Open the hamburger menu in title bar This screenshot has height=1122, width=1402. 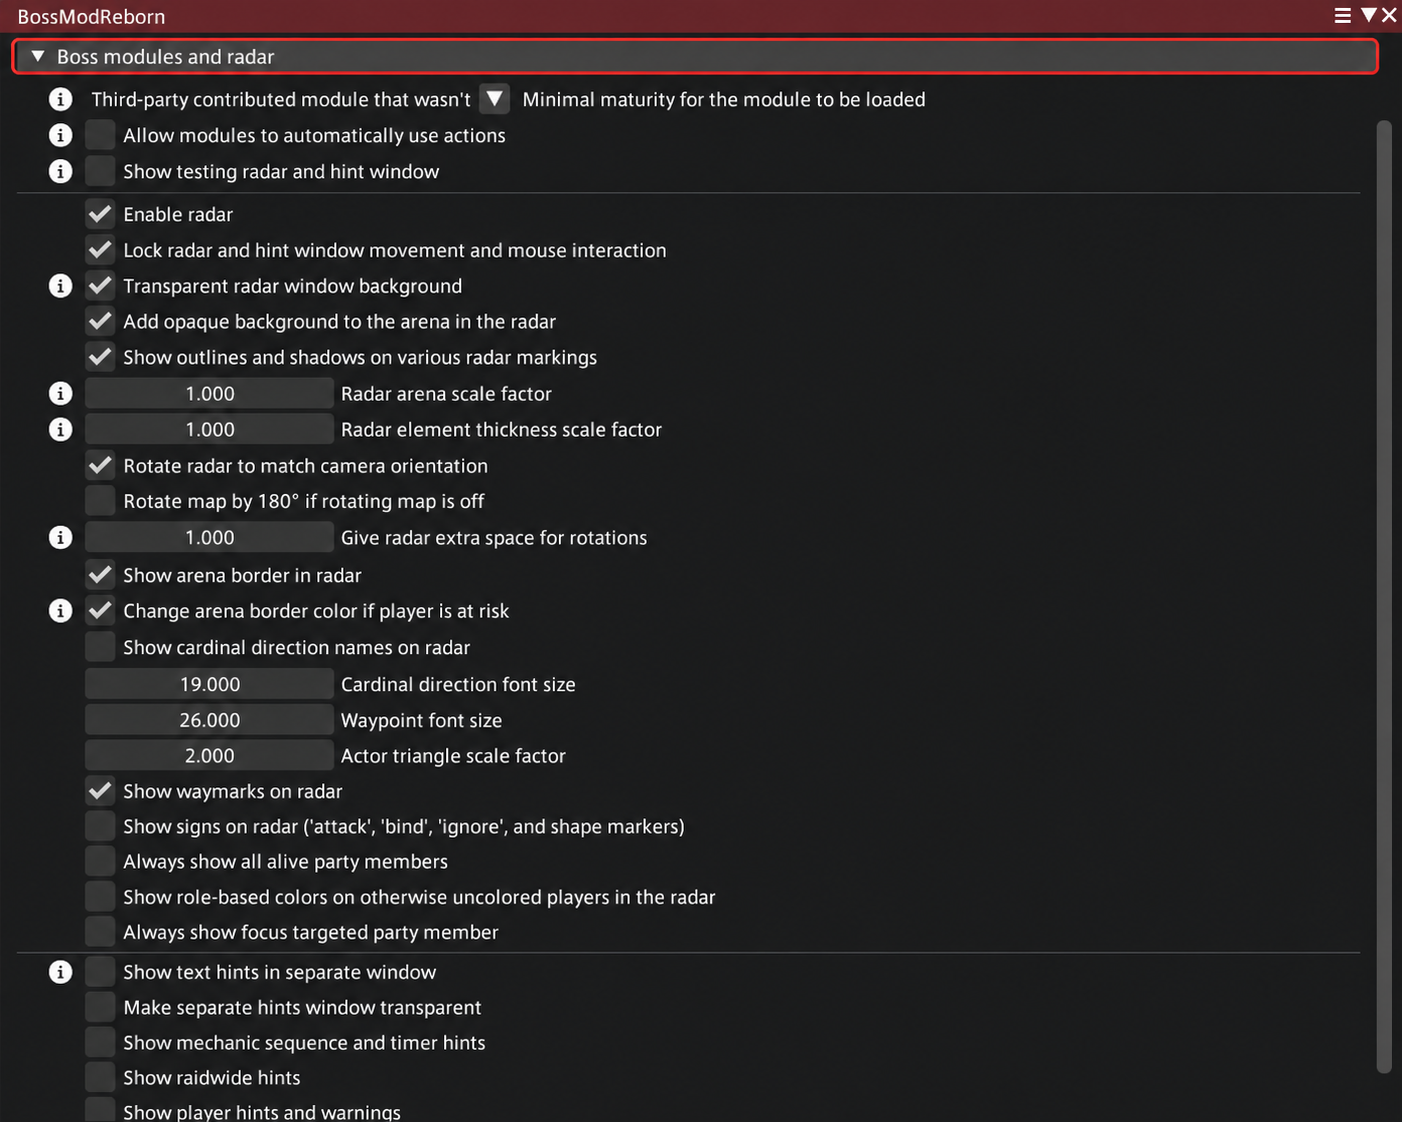(1343, 15)
